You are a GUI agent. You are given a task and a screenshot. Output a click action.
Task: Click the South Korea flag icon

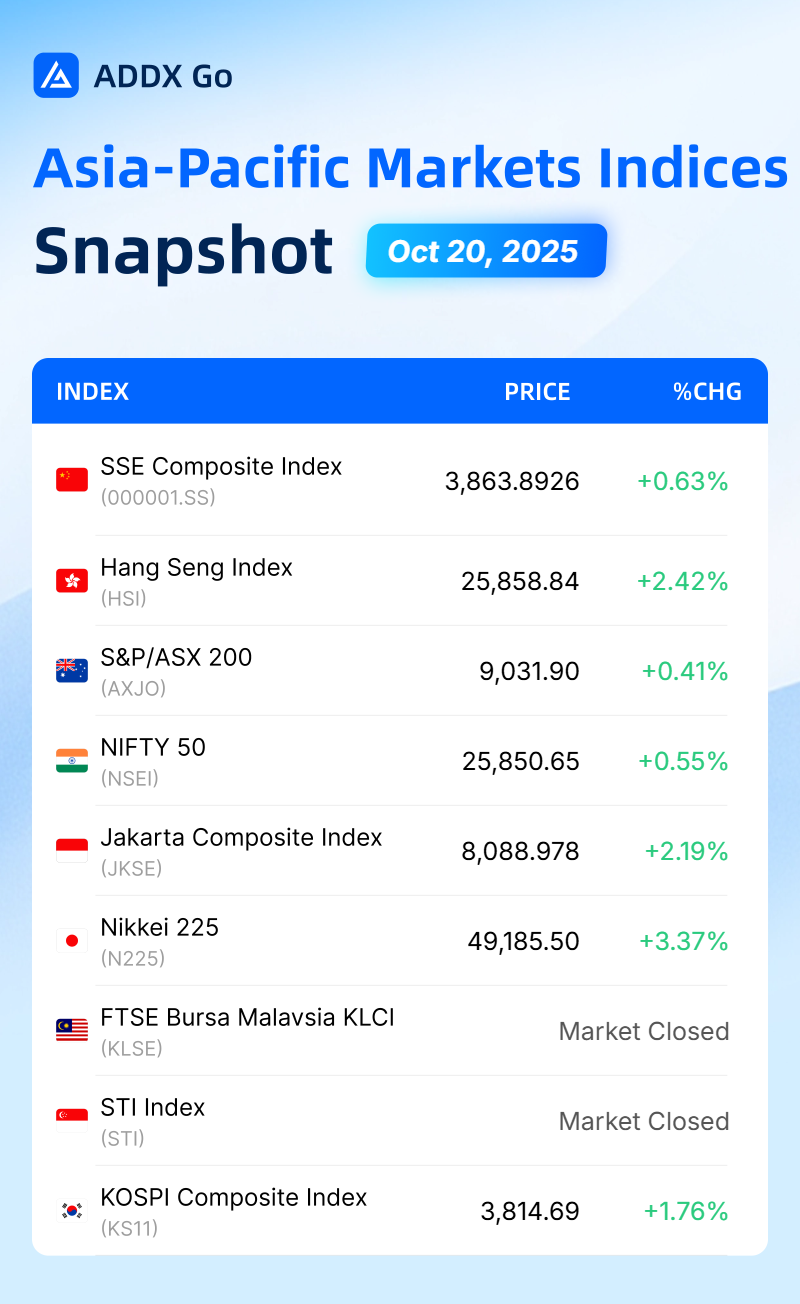[72, 1211]
